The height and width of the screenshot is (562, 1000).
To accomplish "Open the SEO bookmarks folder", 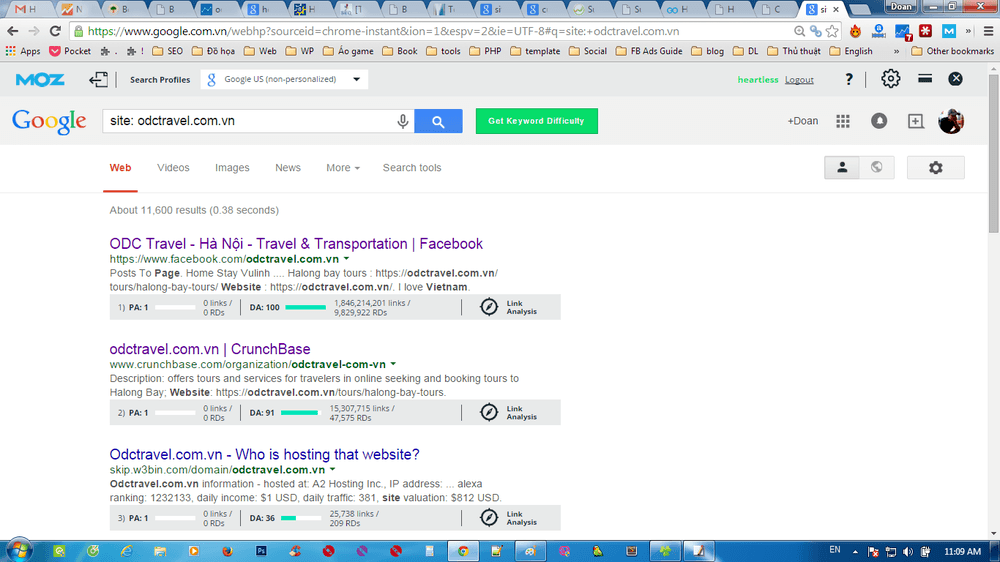I will point(168,51).
